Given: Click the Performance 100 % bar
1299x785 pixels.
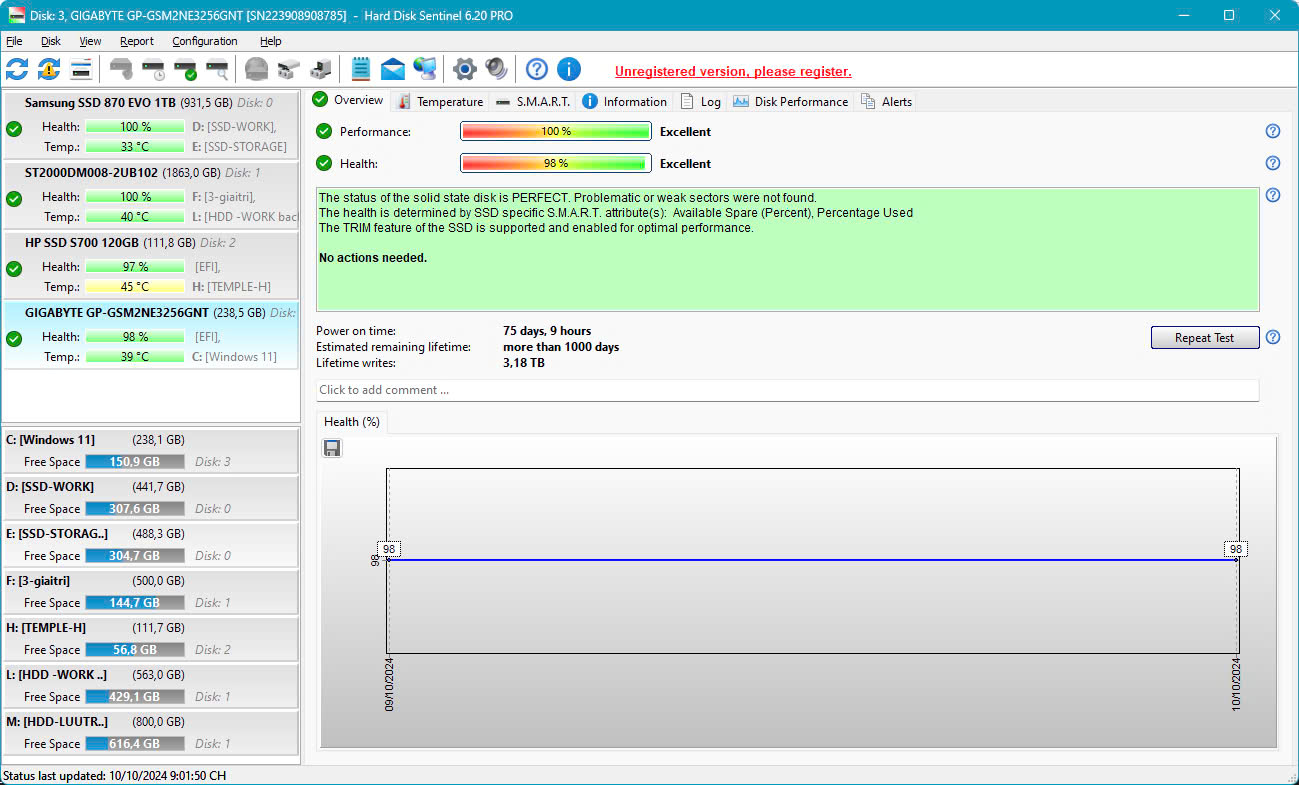Looking at the screenshot, I should click(x=556, y=131).
